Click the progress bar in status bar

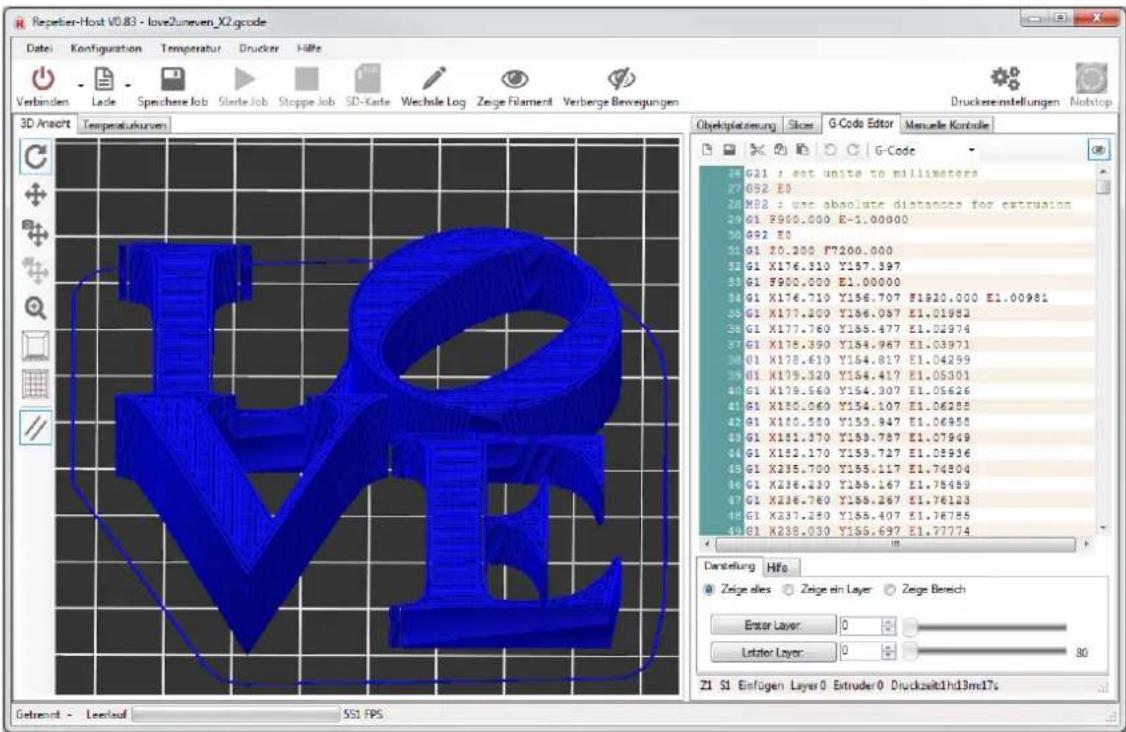(236, 714)
